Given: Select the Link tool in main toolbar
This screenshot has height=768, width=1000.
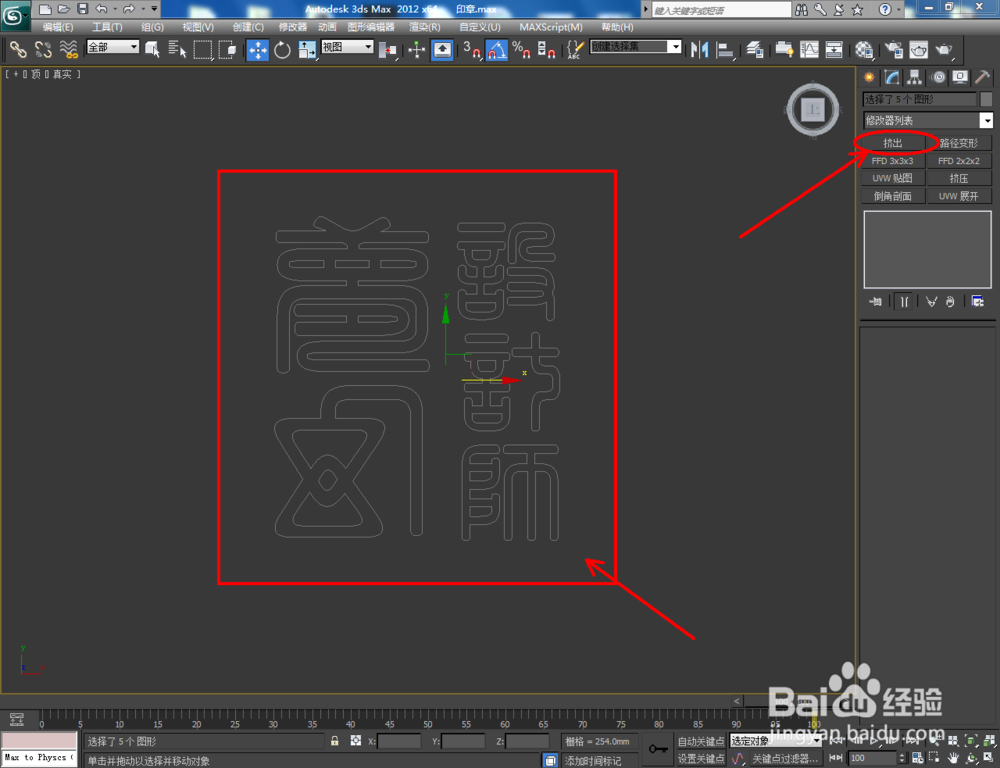Looking at the screenshot, I should pos(18,49).
